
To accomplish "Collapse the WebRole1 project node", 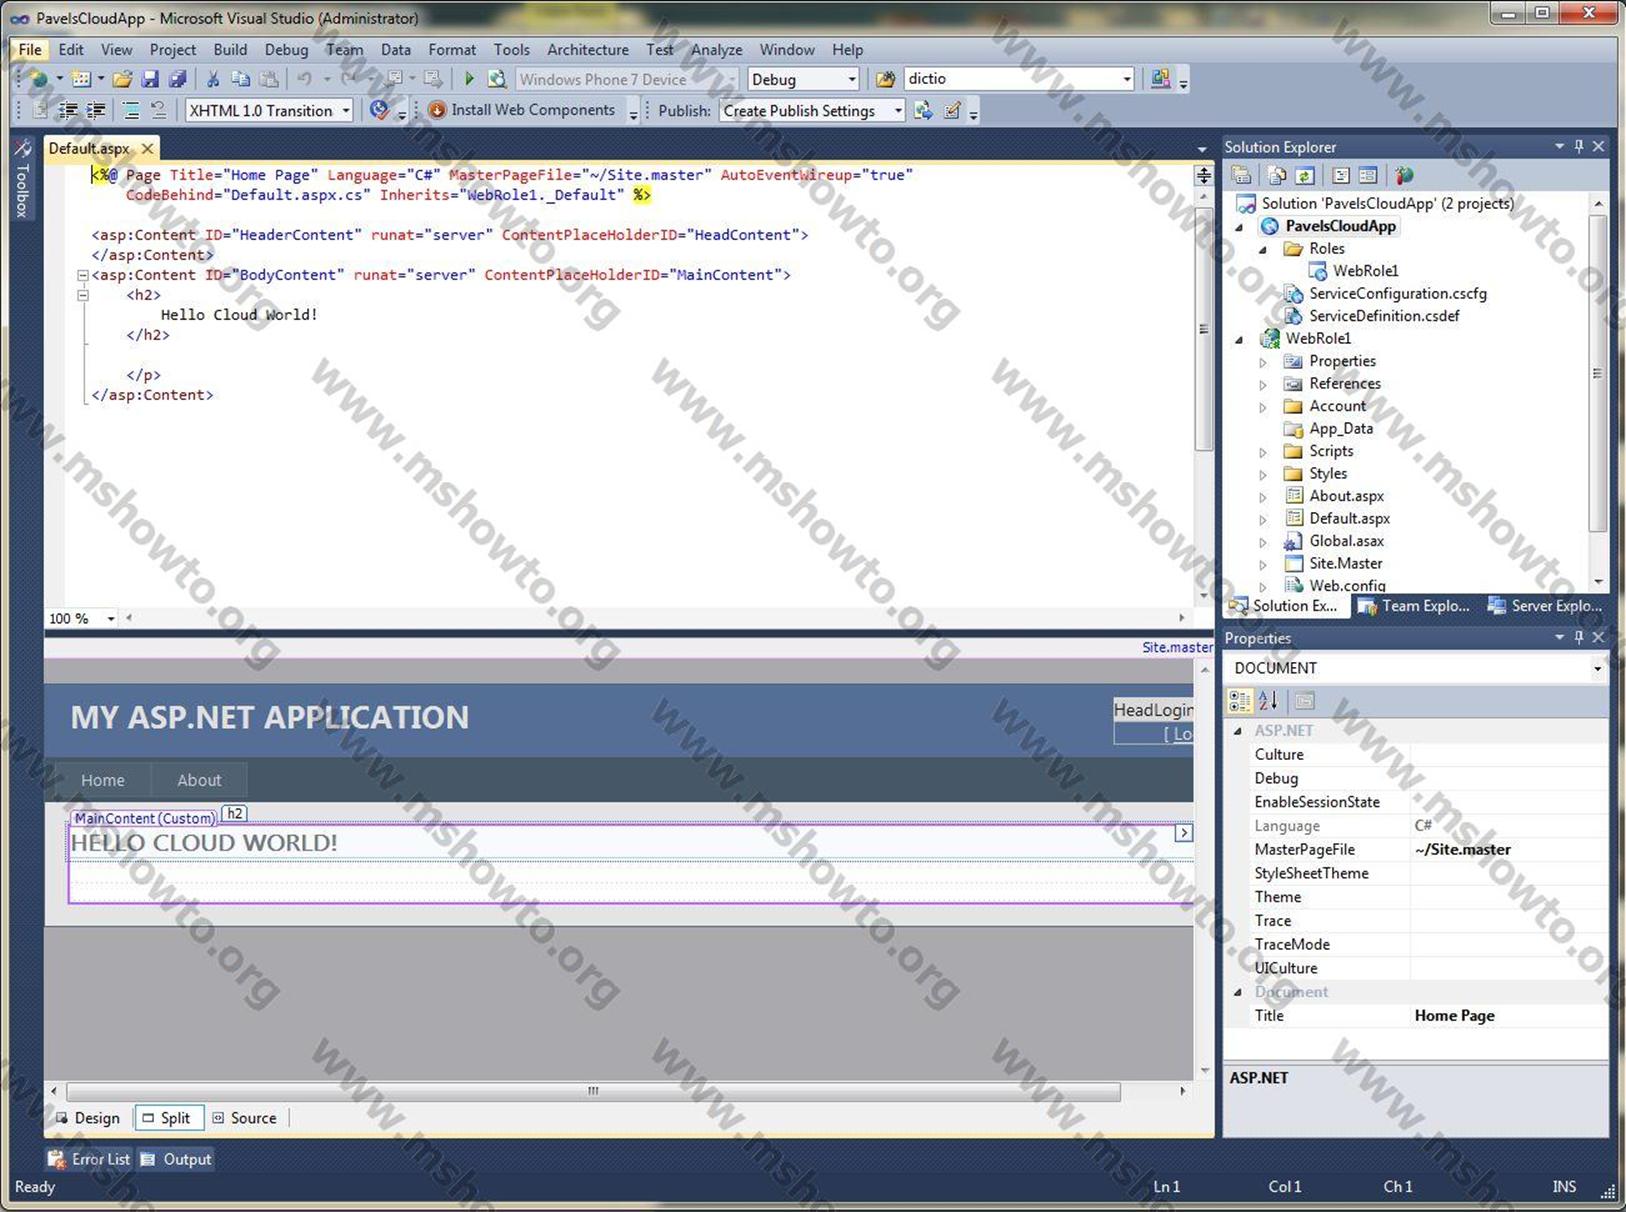I will pyautogui.click(x=1240, y=339).
